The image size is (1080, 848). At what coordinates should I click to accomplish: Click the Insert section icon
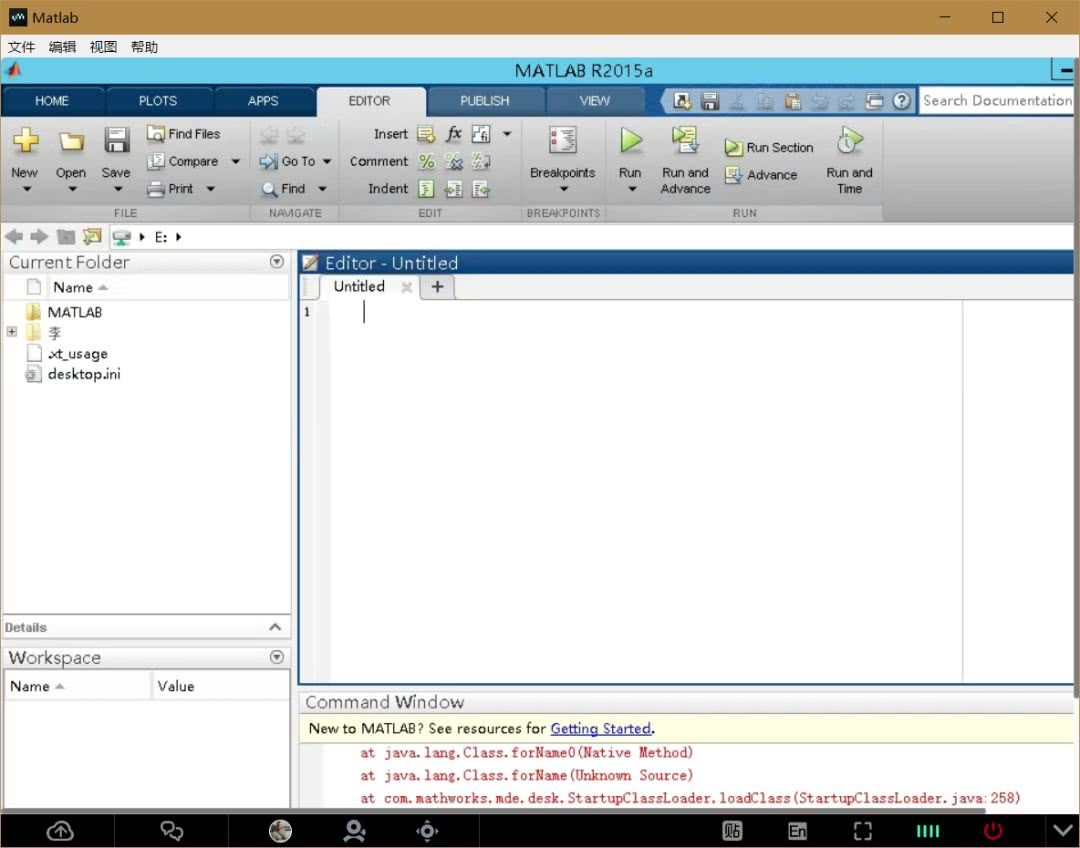coord(426,134)
